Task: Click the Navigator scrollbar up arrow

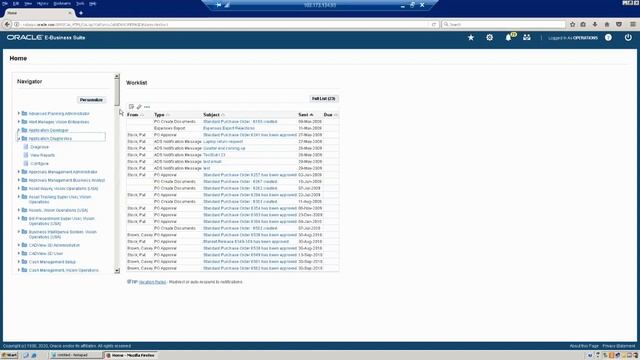Action: (x=117, y=76)
